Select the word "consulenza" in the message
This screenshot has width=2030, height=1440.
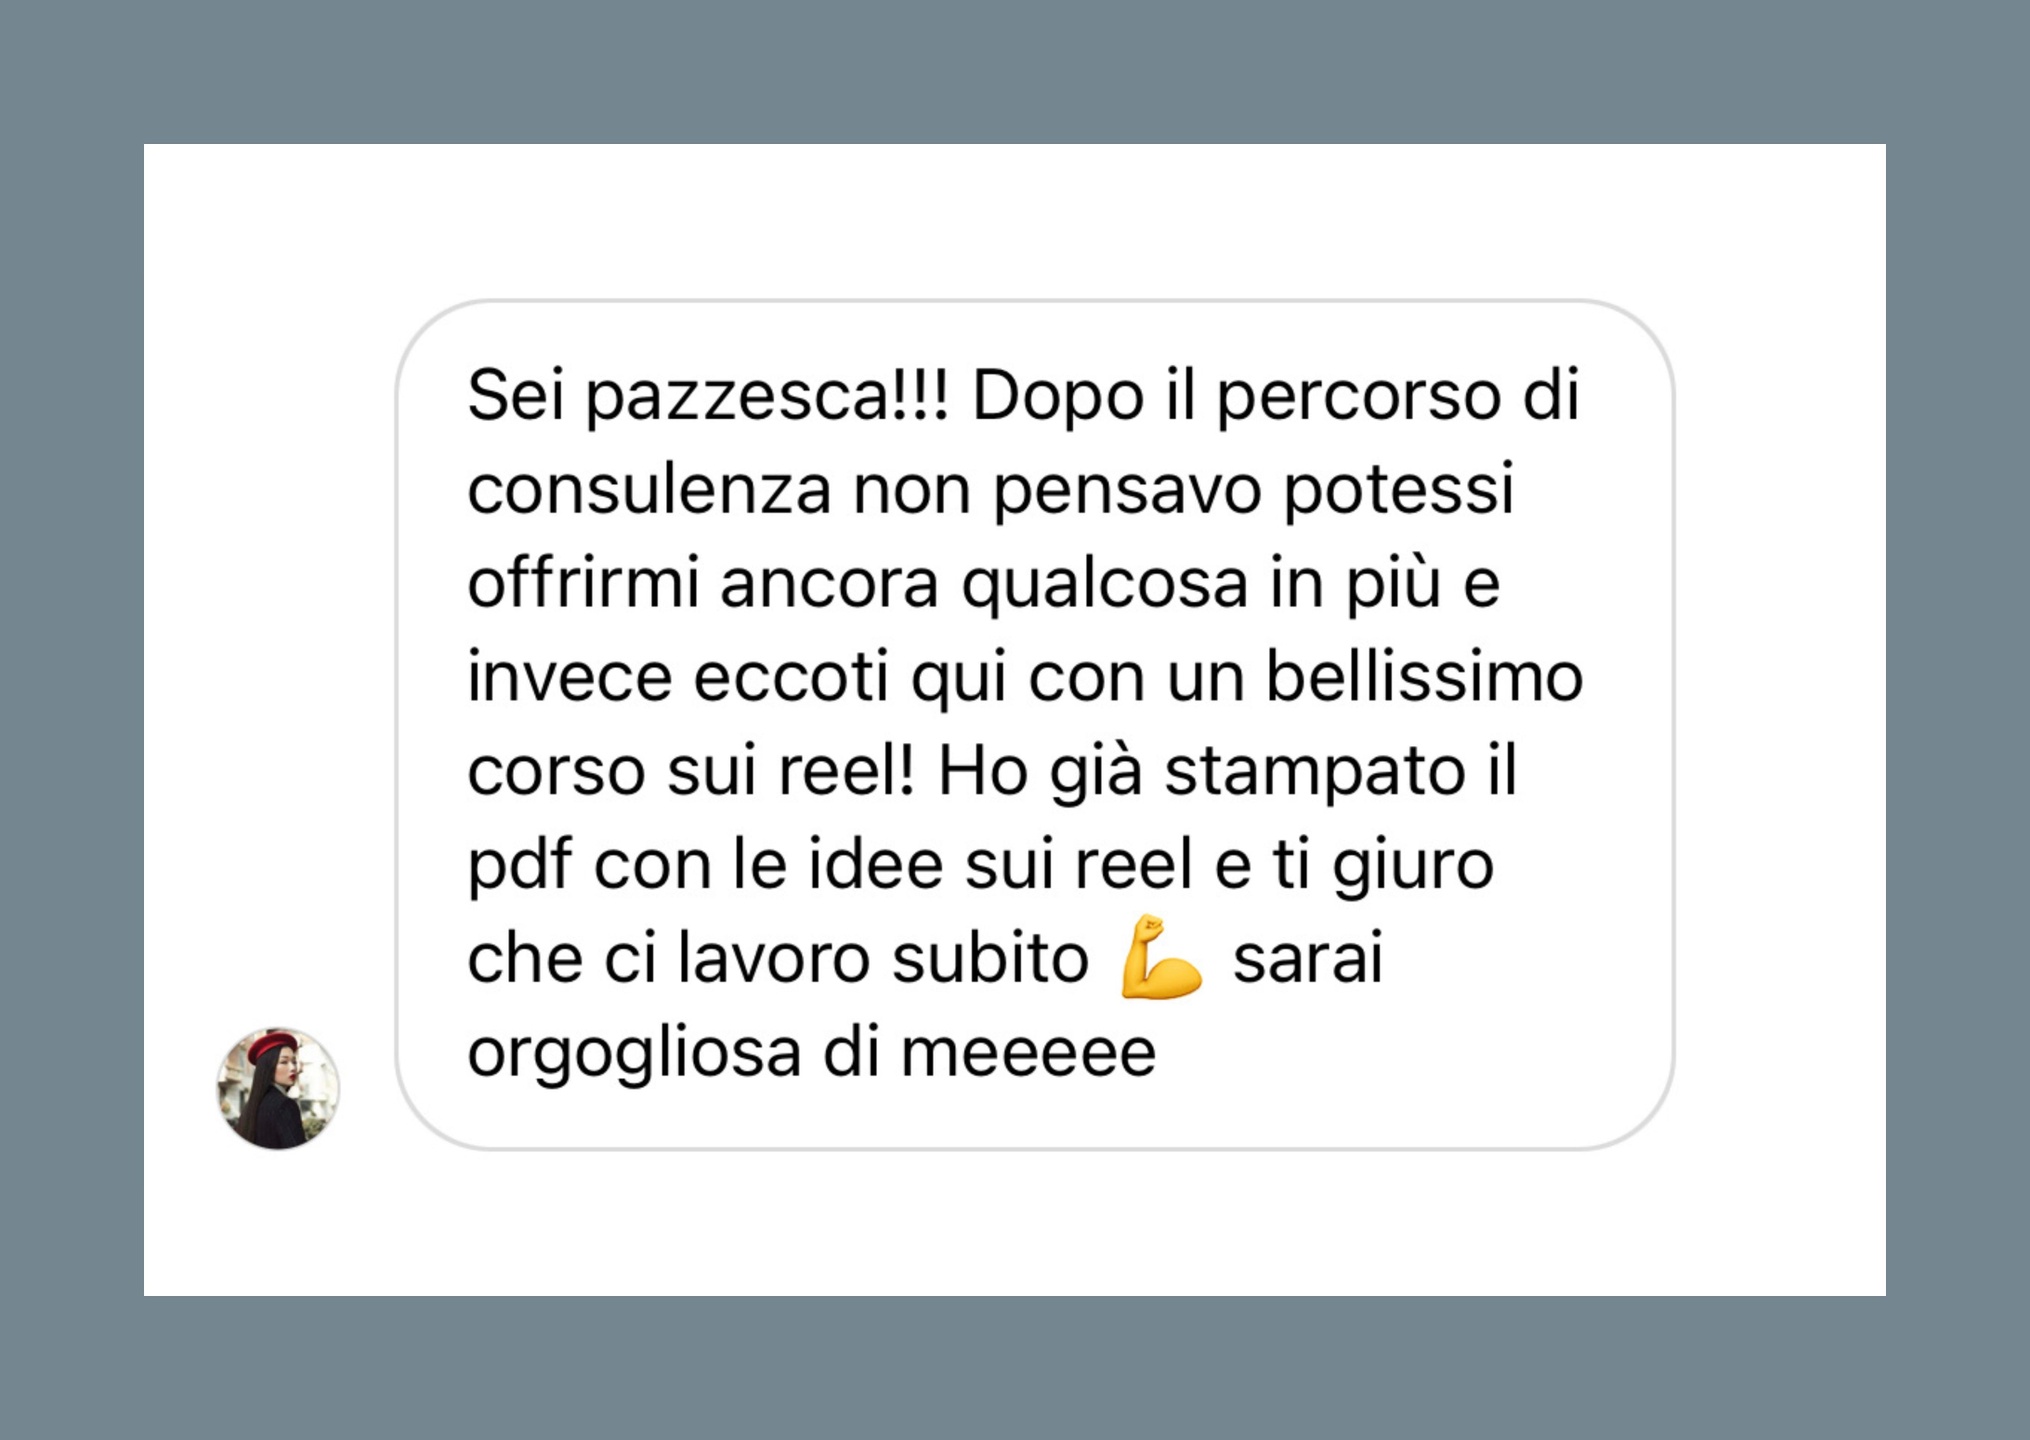(x=649, y=490)
